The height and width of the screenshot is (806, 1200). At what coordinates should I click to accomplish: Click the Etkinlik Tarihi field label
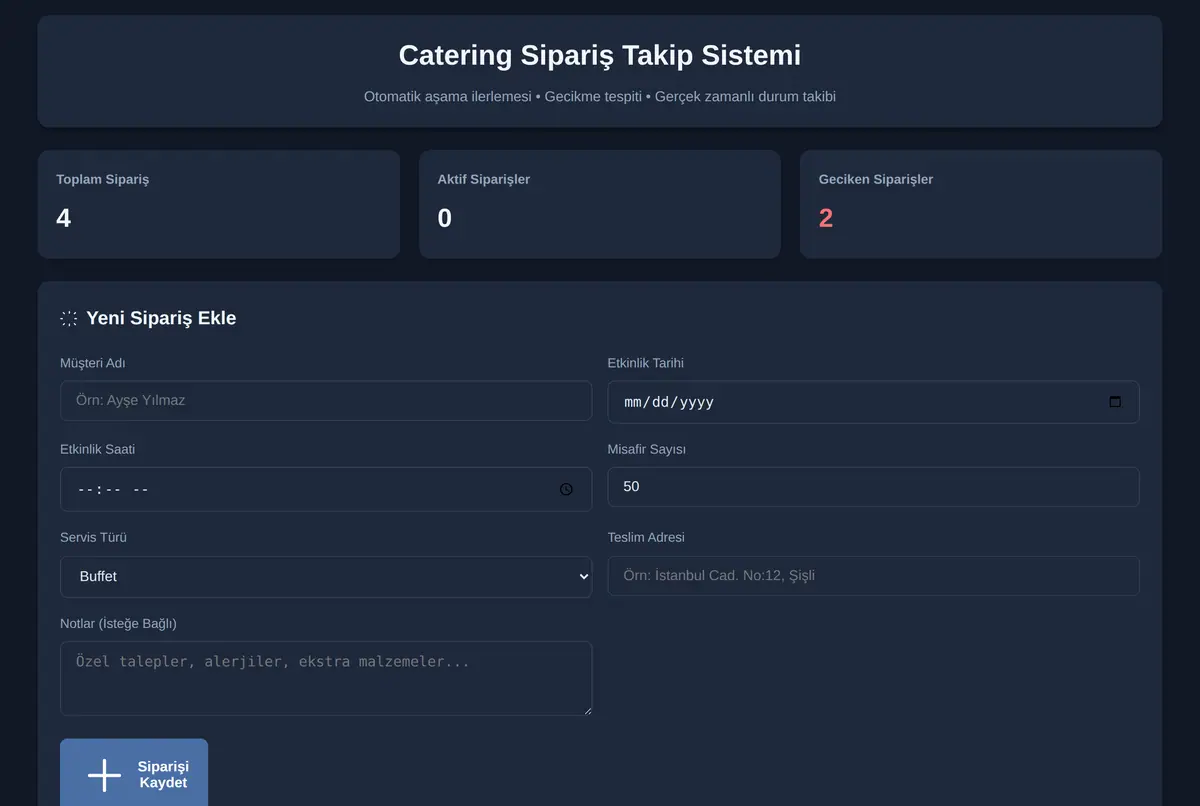click(x=646, y=363)
